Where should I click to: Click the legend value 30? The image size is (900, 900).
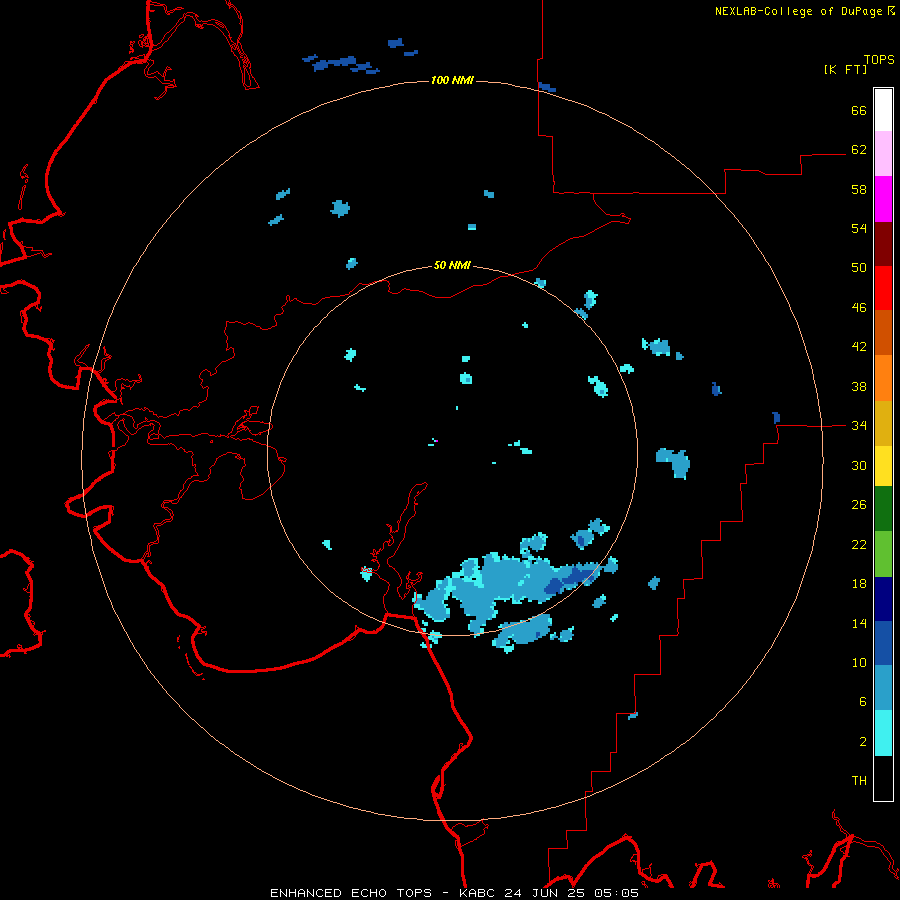tap(859, 465)
